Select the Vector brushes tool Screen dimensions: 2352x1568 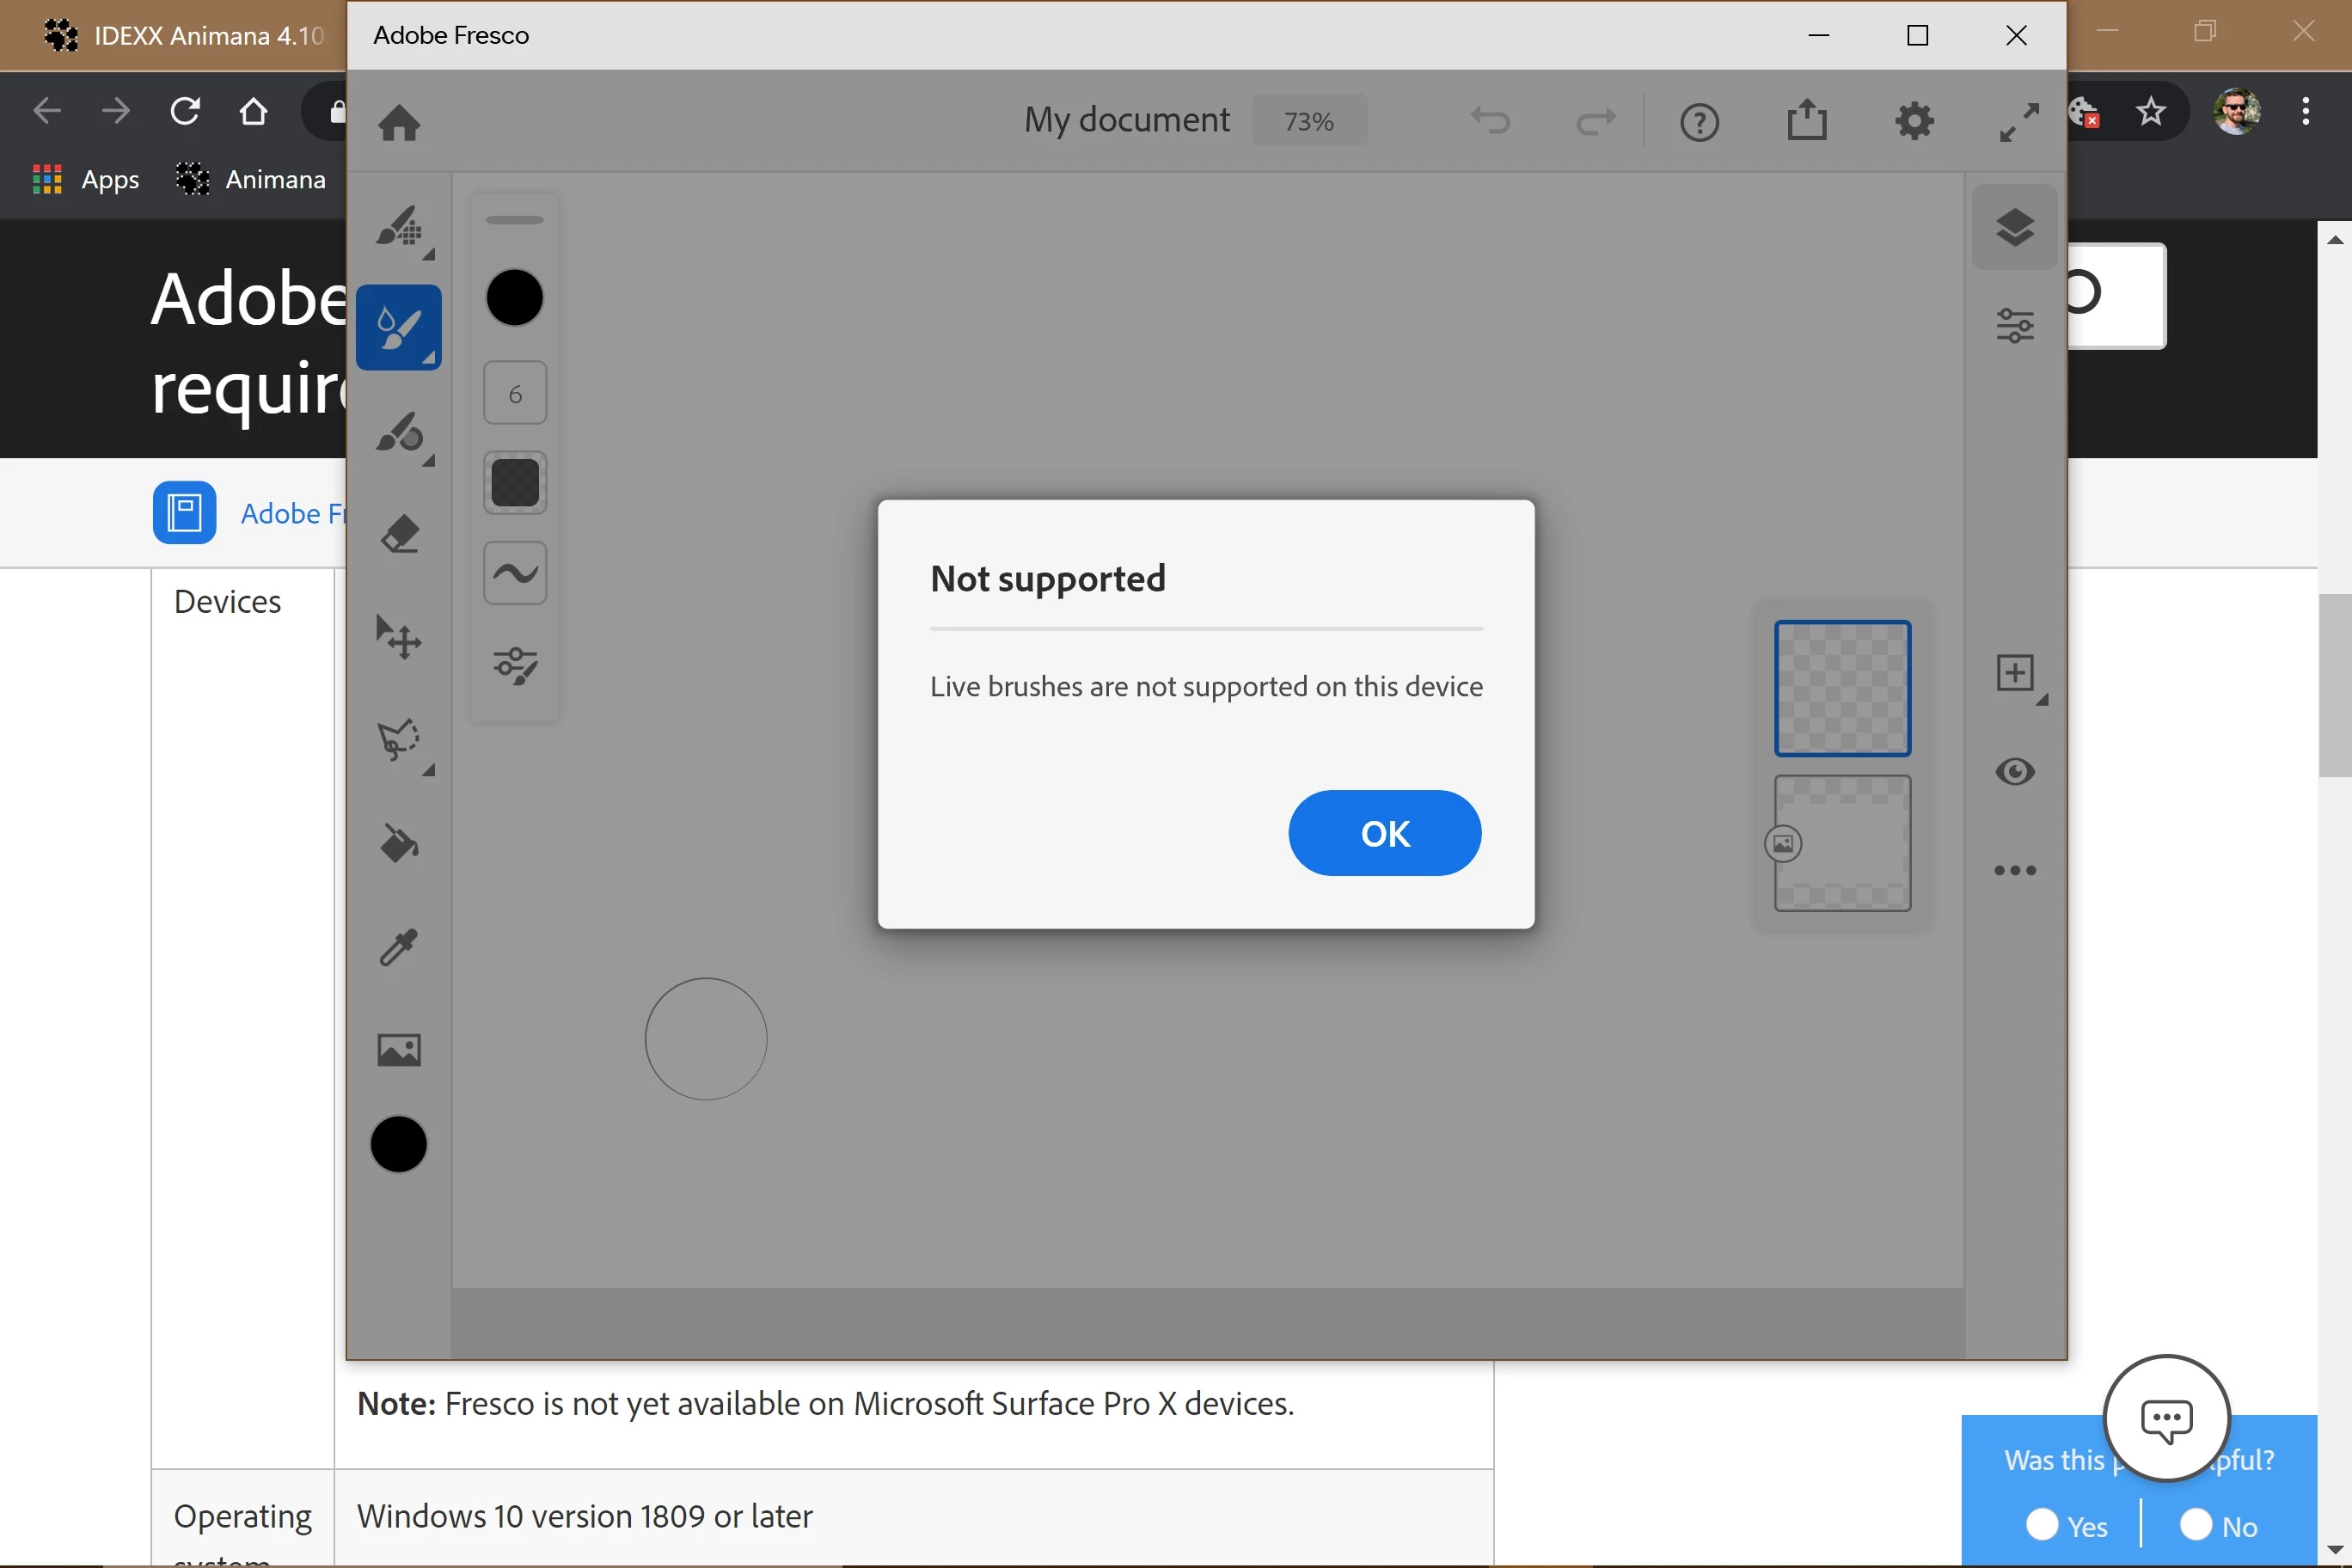click(x=398, y=433)
